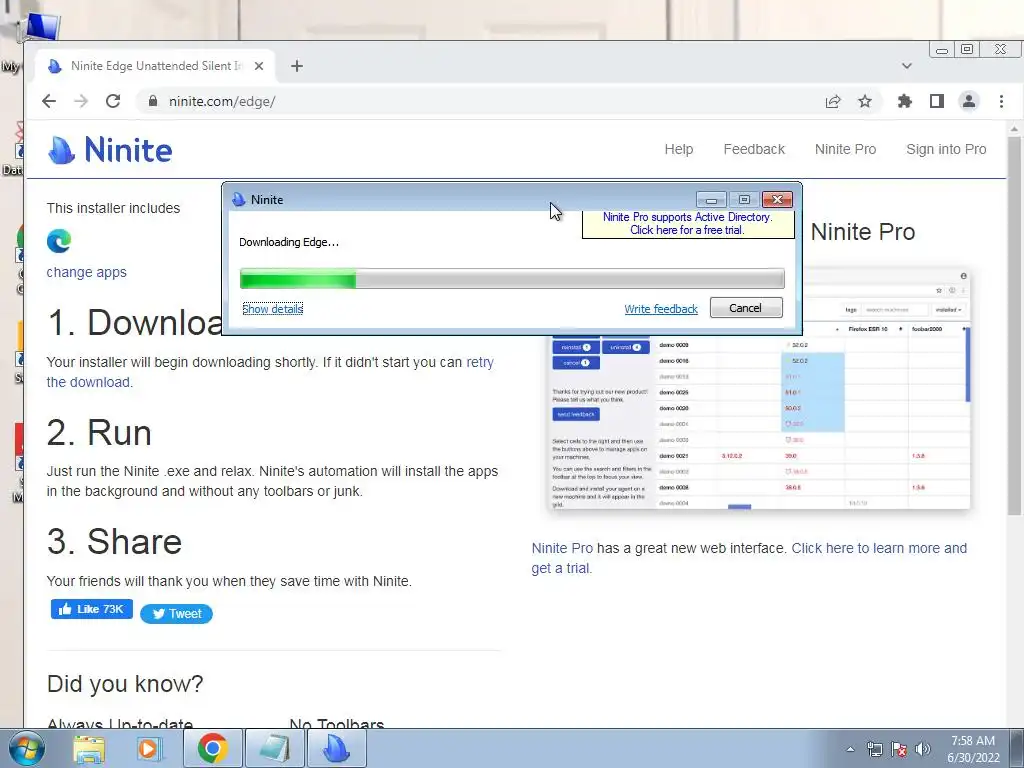Click the Chrome forward arrow
Image resolution: width=1024 pixels, height=768 pixels.
pos(81,101)
